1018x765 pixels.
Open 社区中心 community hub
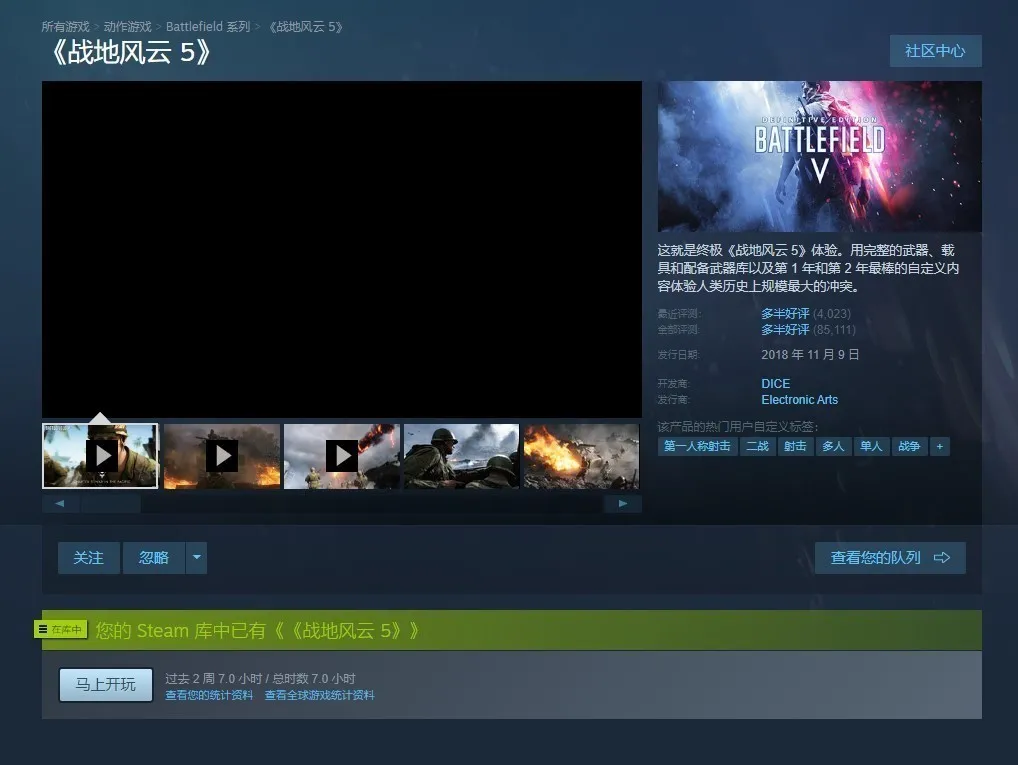[x=935, y=51]
